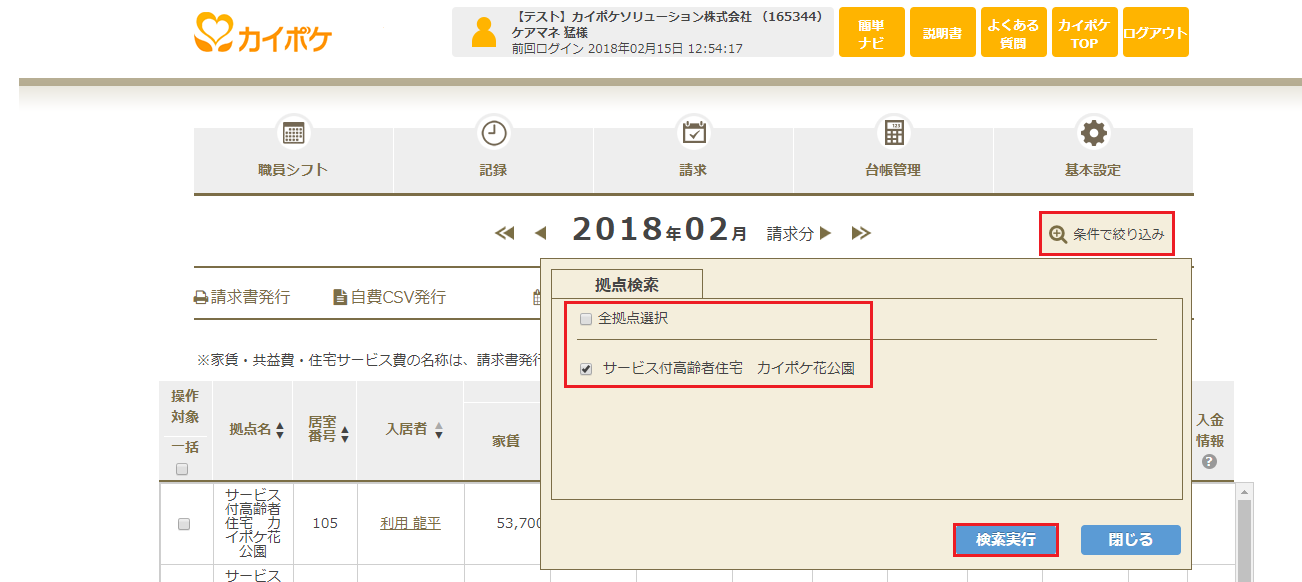
Task: Click the 家賃 column header
Action: tap(506, 441)
